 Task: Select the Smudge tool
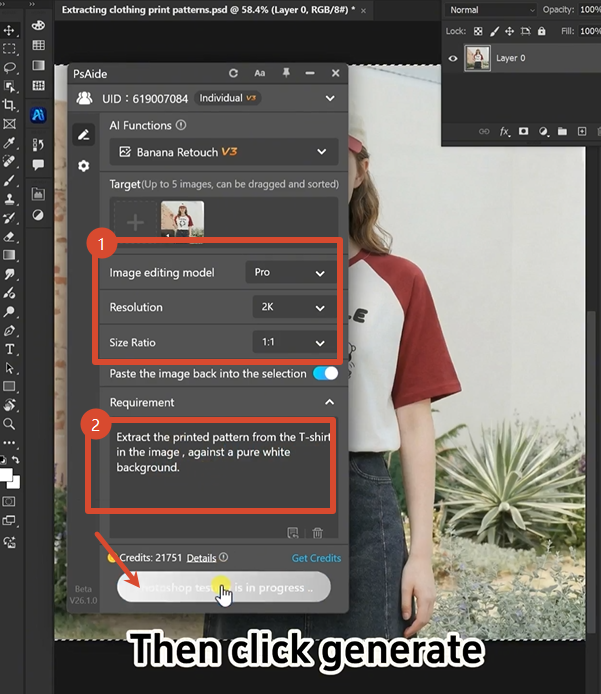[x=9, y=274]
